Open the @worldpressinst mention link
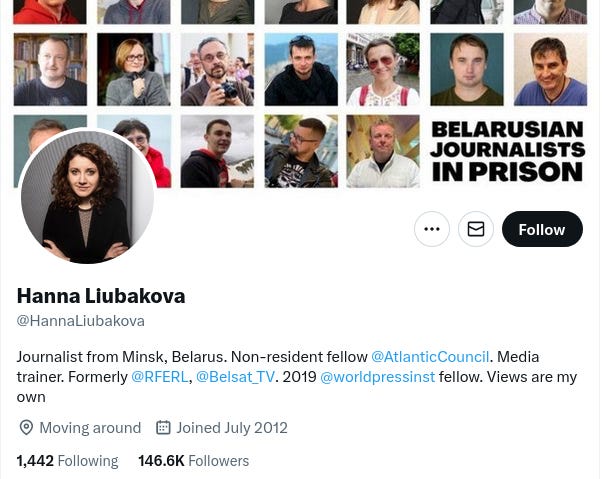 [377, 377]
